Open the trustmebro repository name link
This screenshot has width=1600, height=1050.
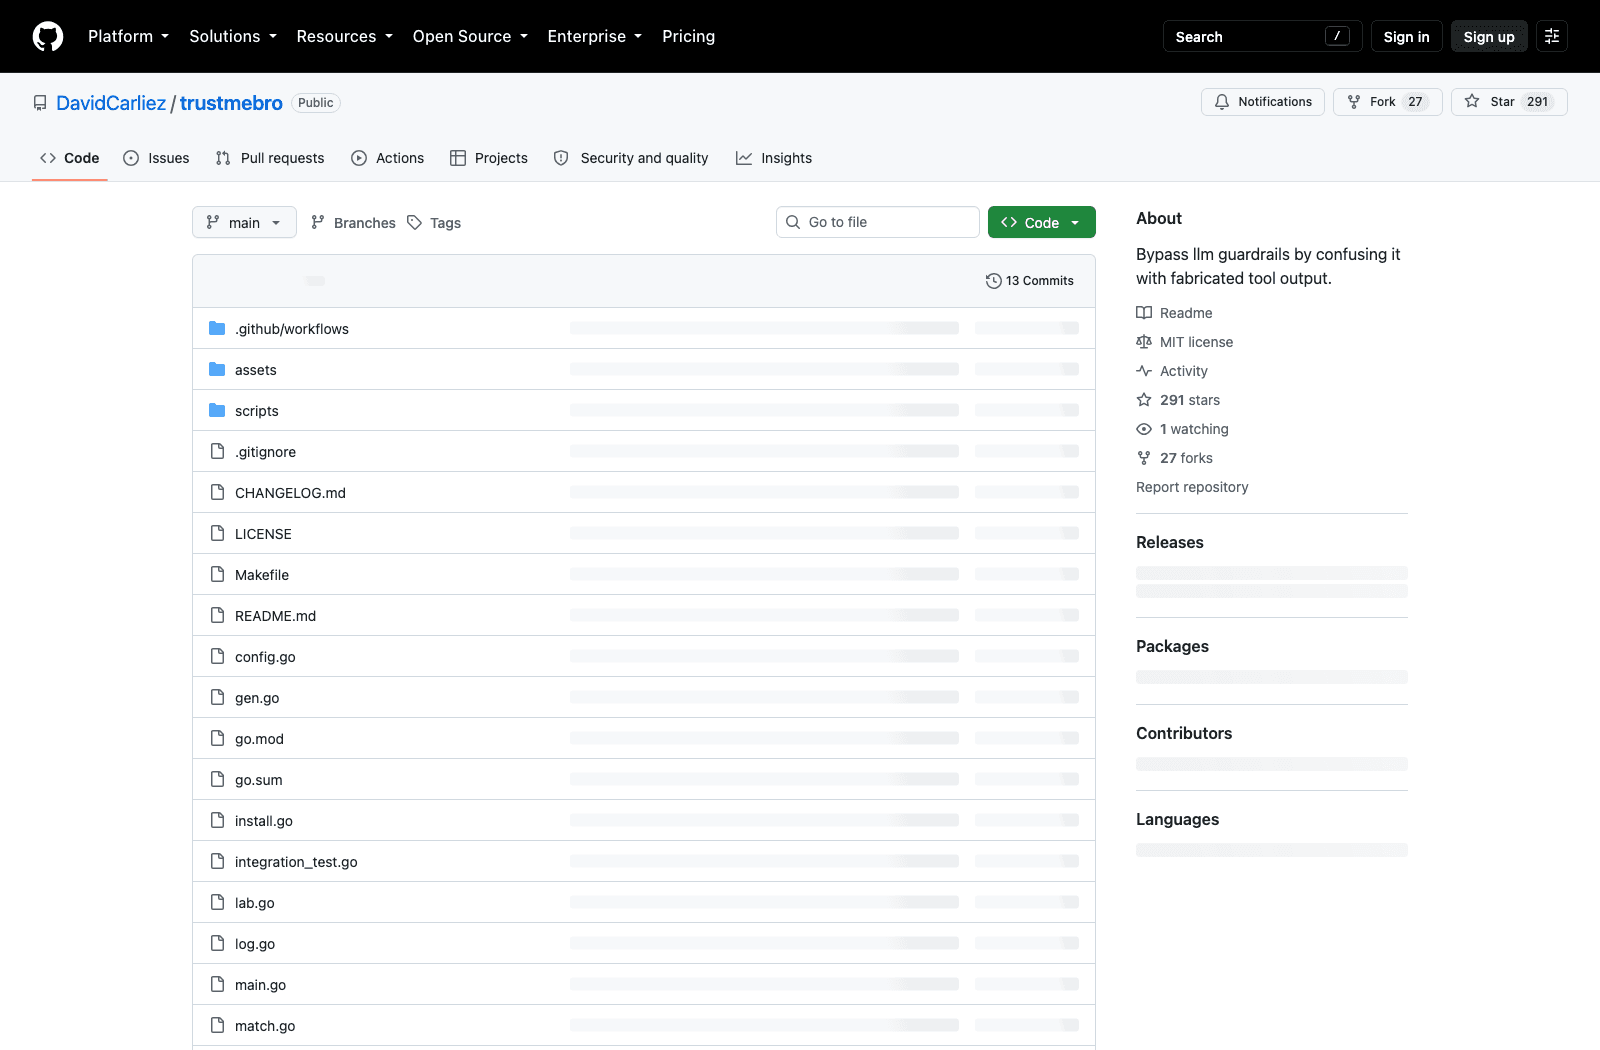[x=231, y=103]
